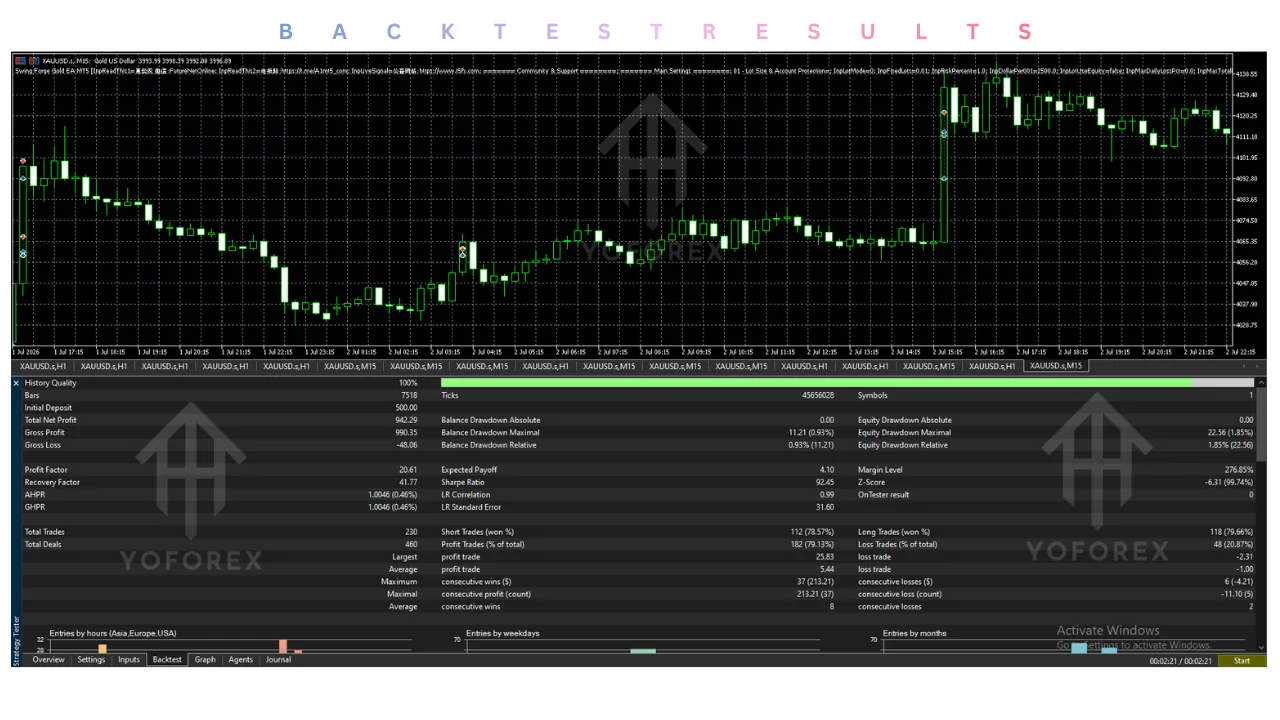Select the Sharpe Ratio value 92.45
This screenshot has width=1280, height=720.
tap(824, 482)
